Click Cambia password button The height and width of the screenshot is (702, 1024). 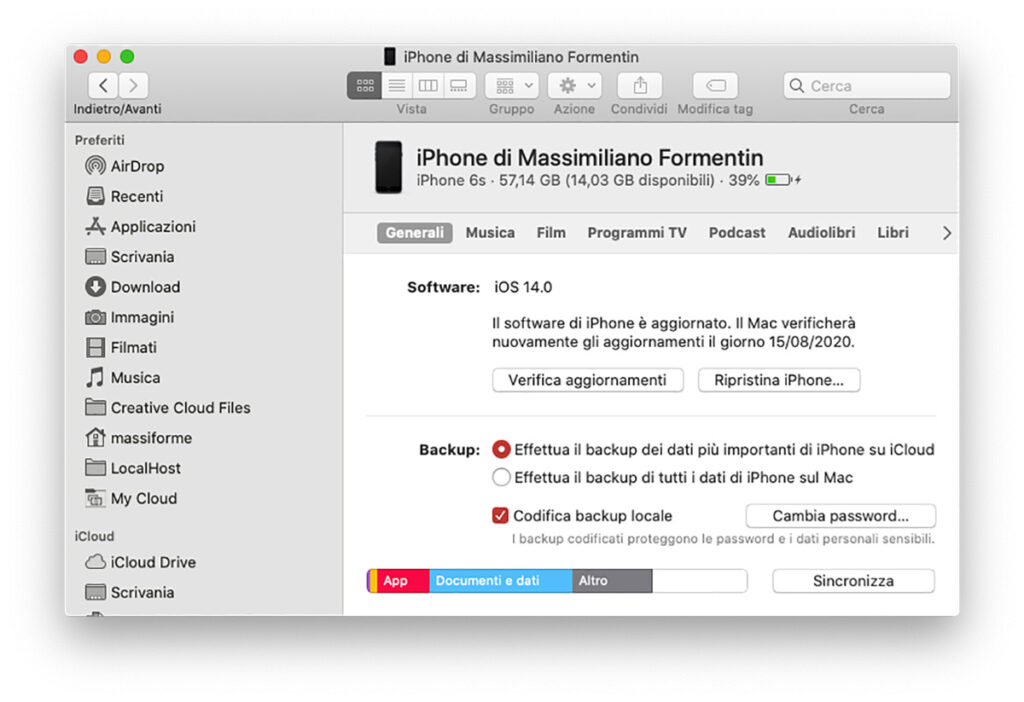click(840, 516)
